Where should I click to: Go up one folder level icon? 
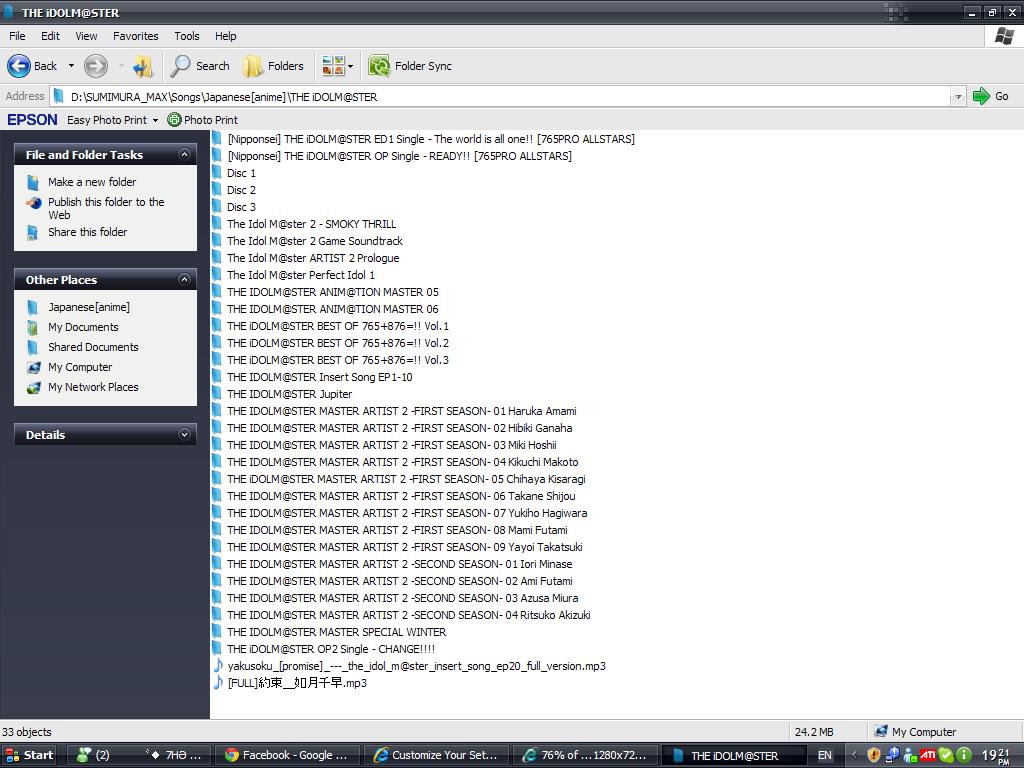(142, 66)
